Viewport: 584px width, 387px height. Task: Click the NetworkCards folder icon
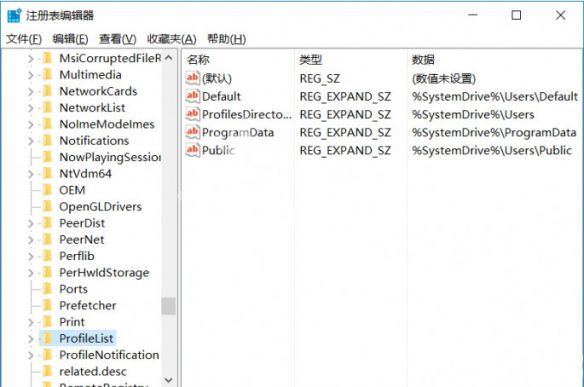pos(47,91)
